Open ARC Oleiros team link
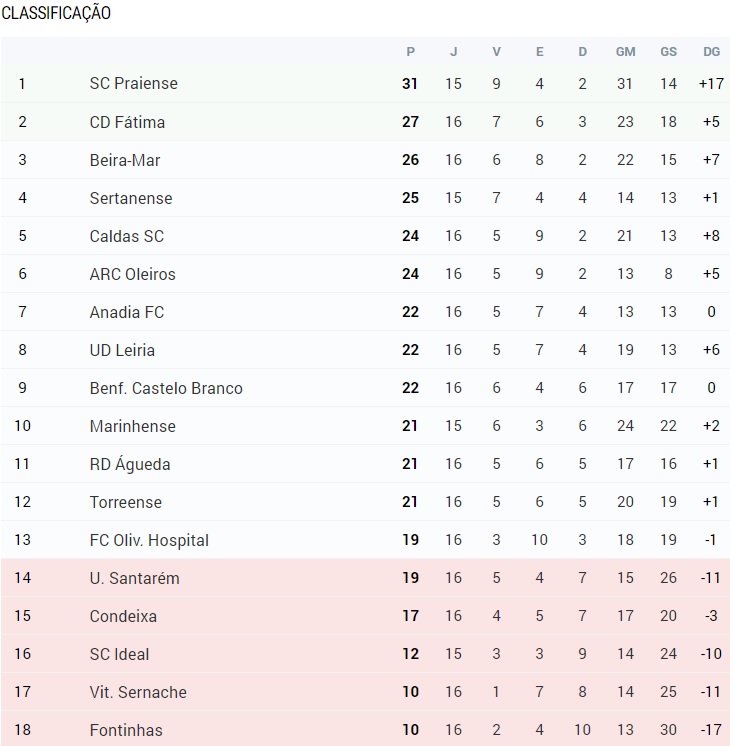Image resolution: width=730 pixels, height=746 pixels. pyautogui.click(x=132, y=274)
